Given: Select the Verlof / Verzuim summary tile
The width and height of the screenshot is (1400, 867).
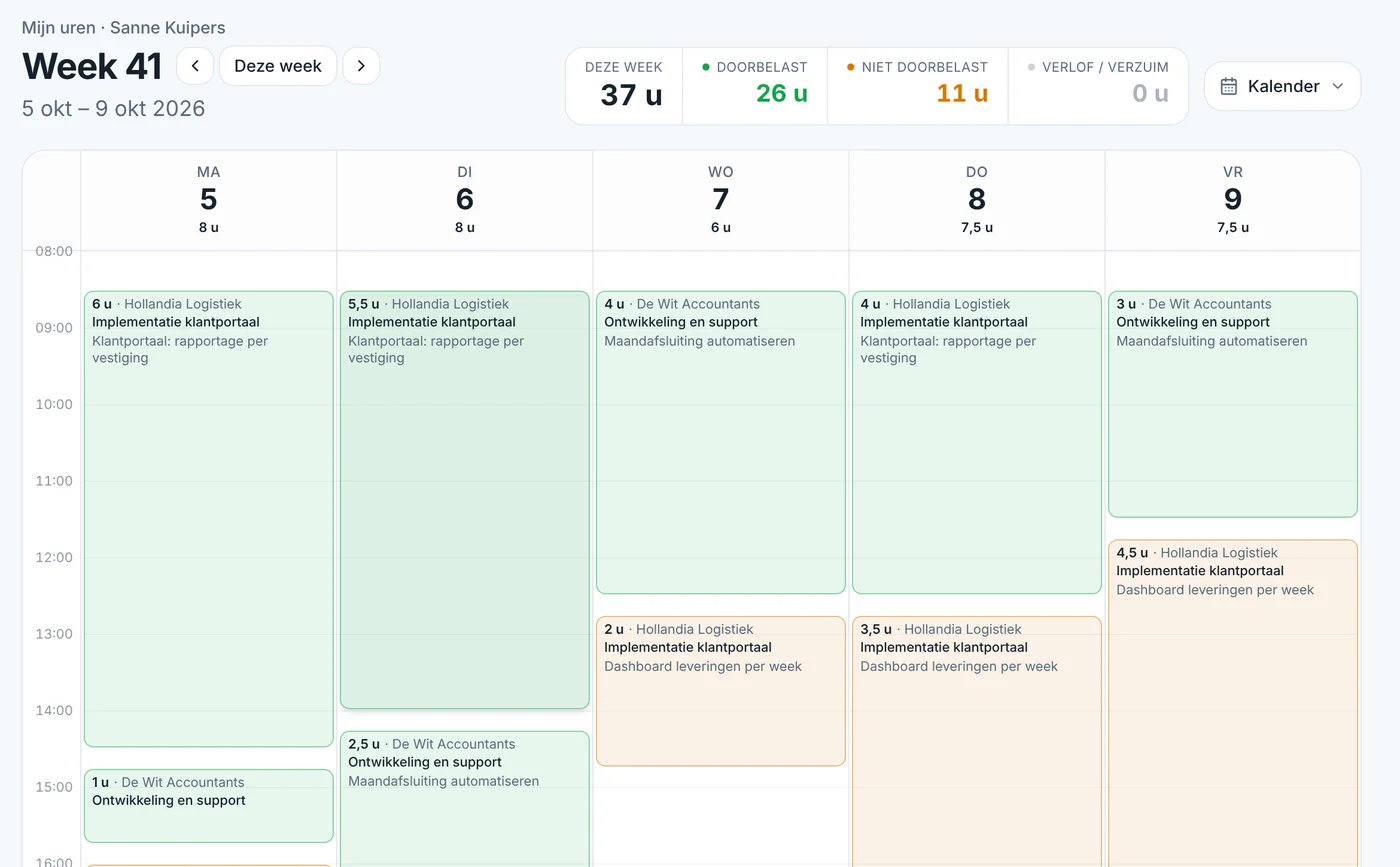Looking at the screenshot, I should point(1098,86).
